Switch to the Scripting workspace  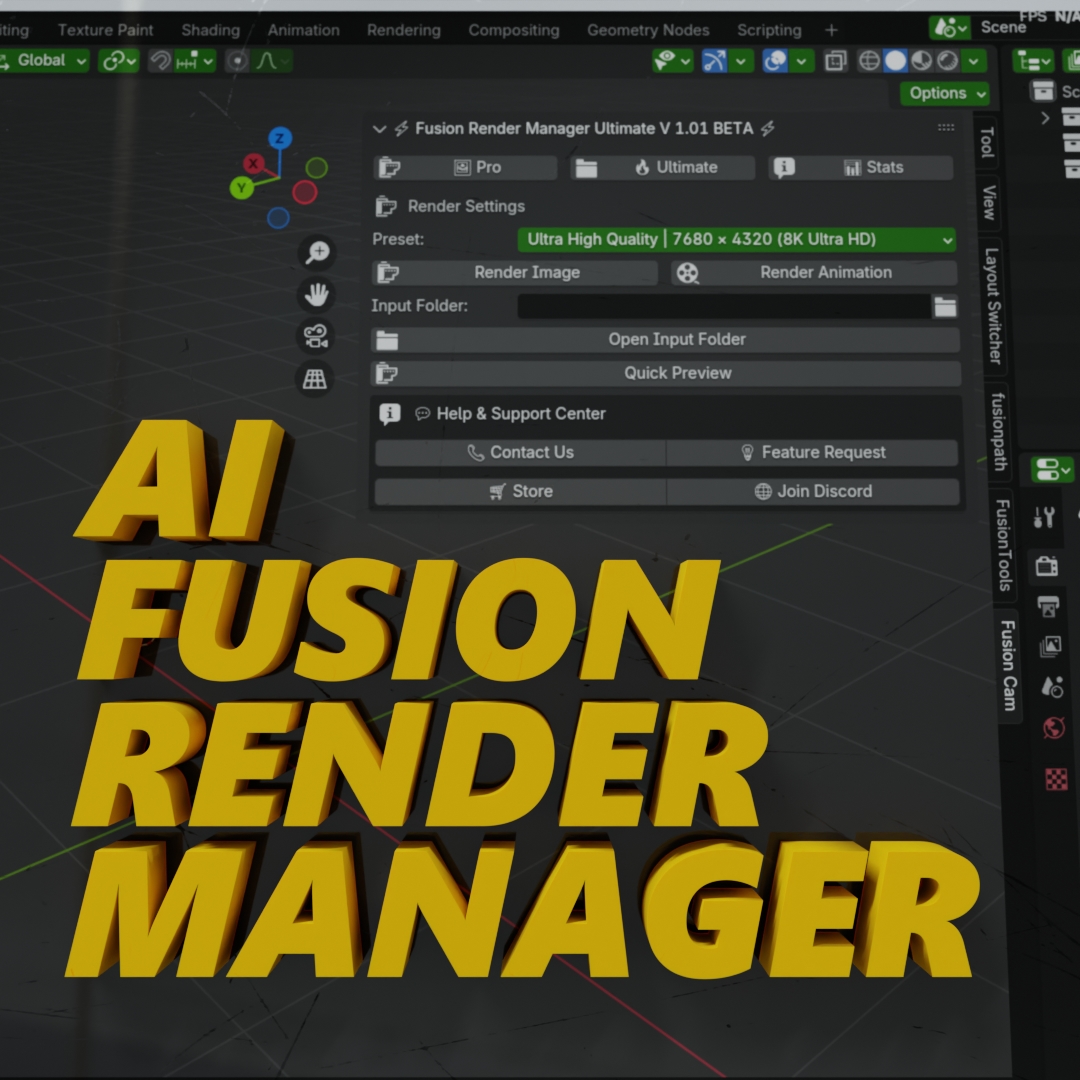click(769, 30)
